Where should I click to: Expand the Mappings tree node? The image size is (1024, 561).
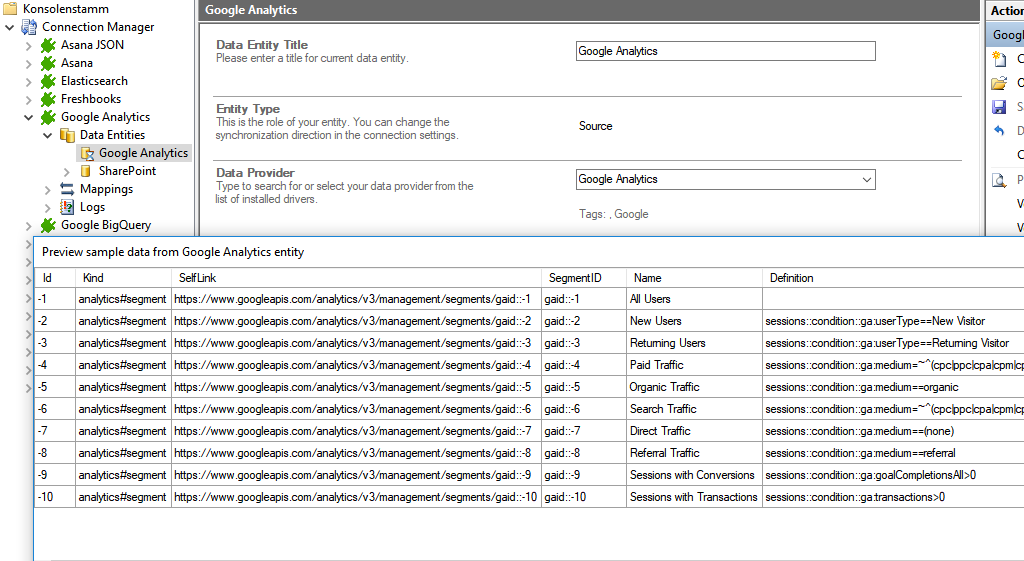(x=47, y=189)
